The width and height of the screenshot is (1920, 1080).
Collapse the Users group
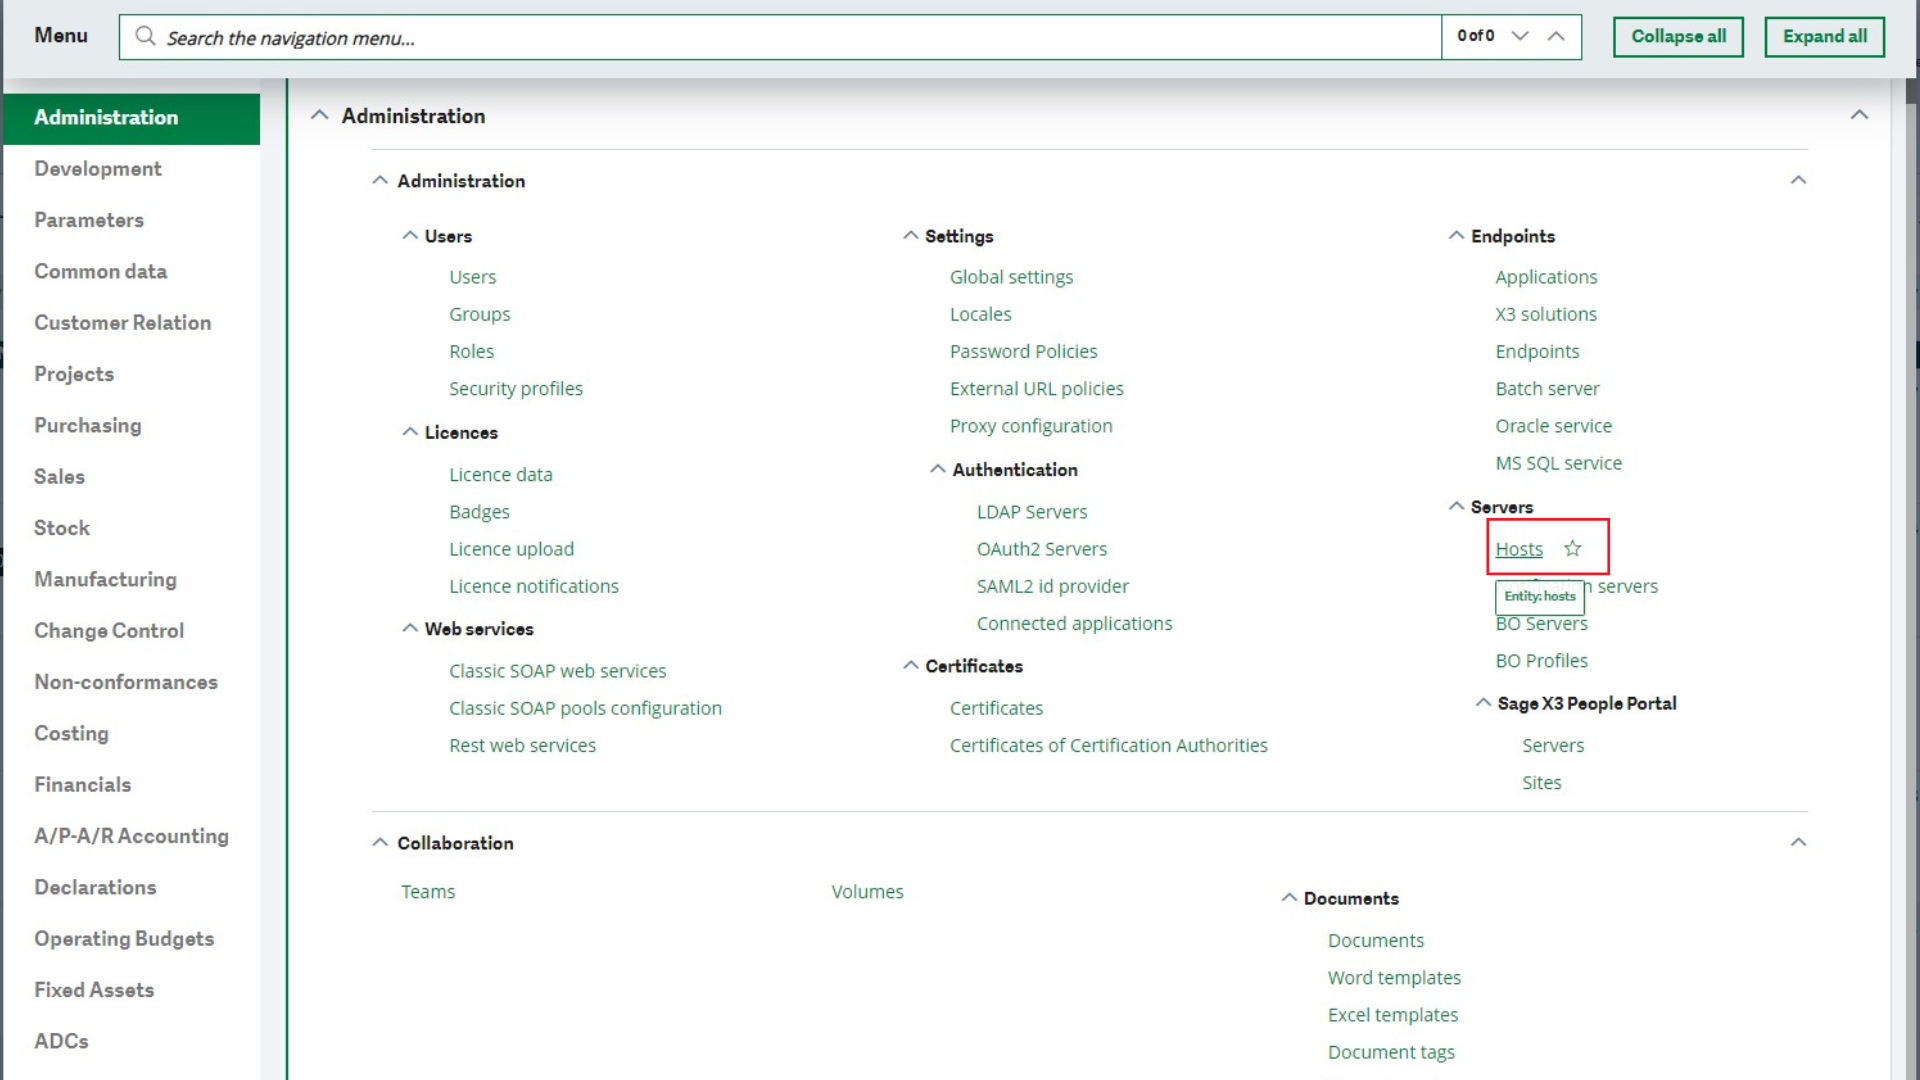point(410,236)
